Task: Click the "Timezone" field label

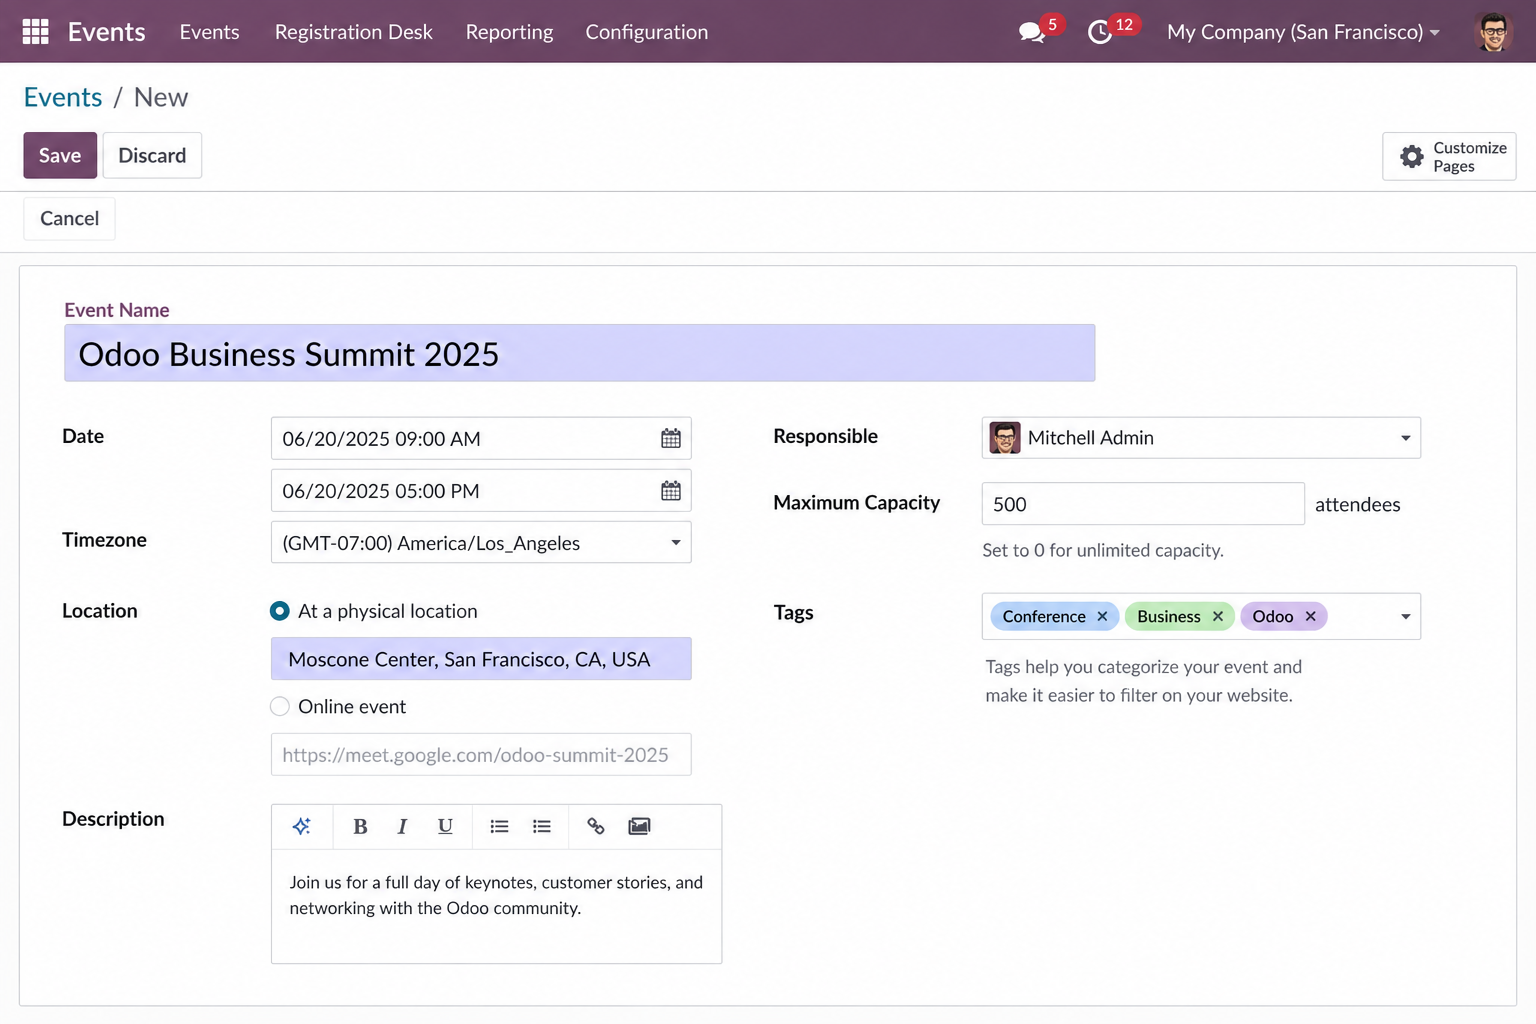Action: [104, 540]
